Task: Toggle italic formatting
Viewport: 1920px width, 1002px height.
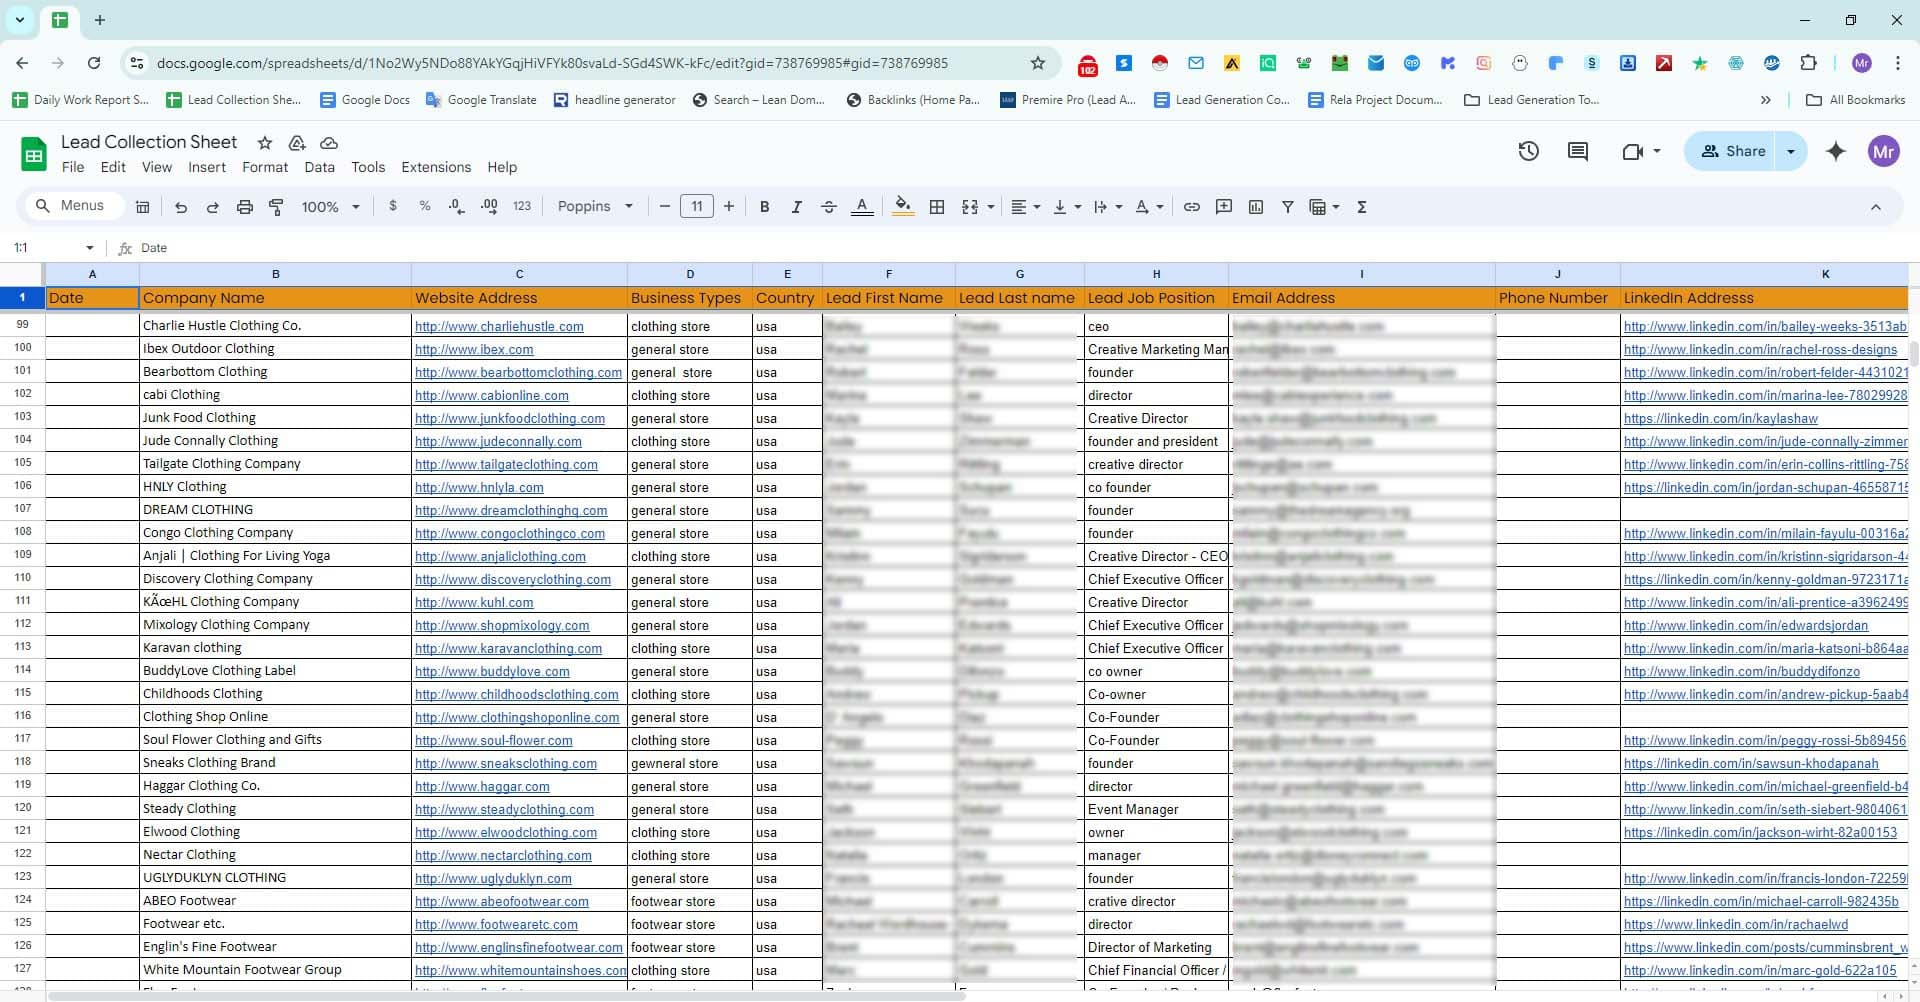Action: click(x=796, y=207)
